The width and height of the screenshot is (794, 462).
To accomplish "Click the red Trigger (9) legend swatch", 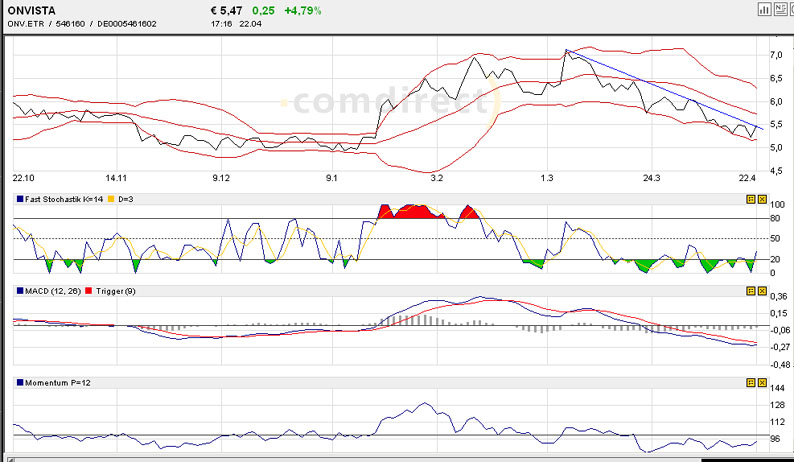I will point(88,290).
